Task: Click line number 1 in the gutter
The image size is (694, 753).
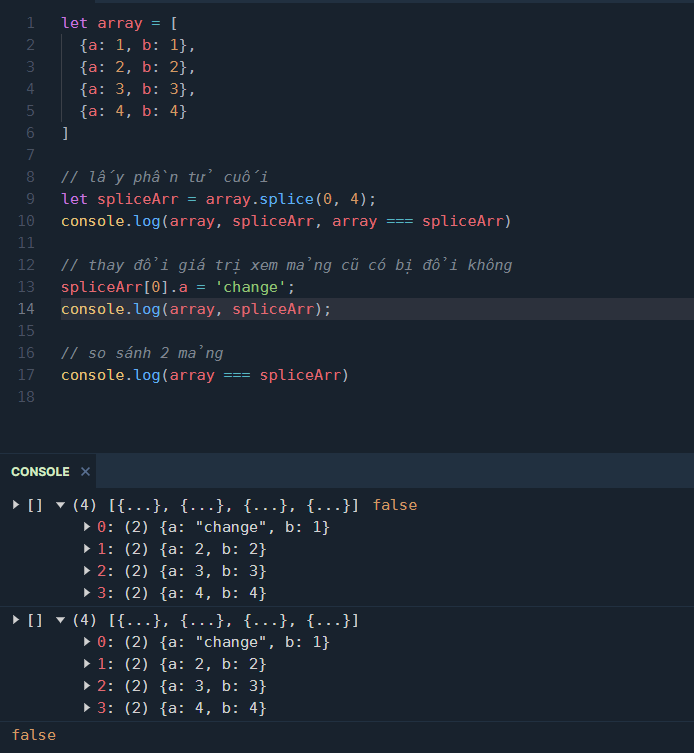Action: click(30, 23)
